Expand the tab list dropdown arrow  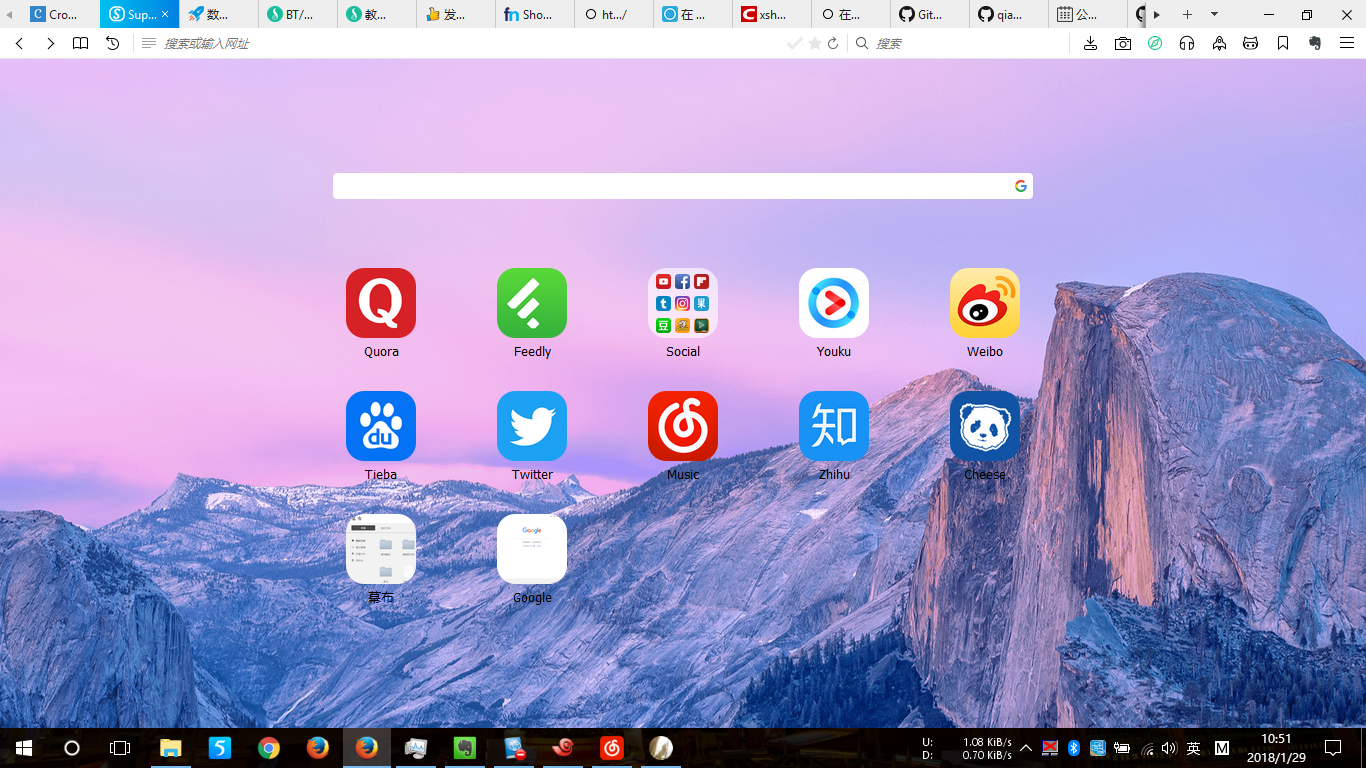pos(1214,15)
